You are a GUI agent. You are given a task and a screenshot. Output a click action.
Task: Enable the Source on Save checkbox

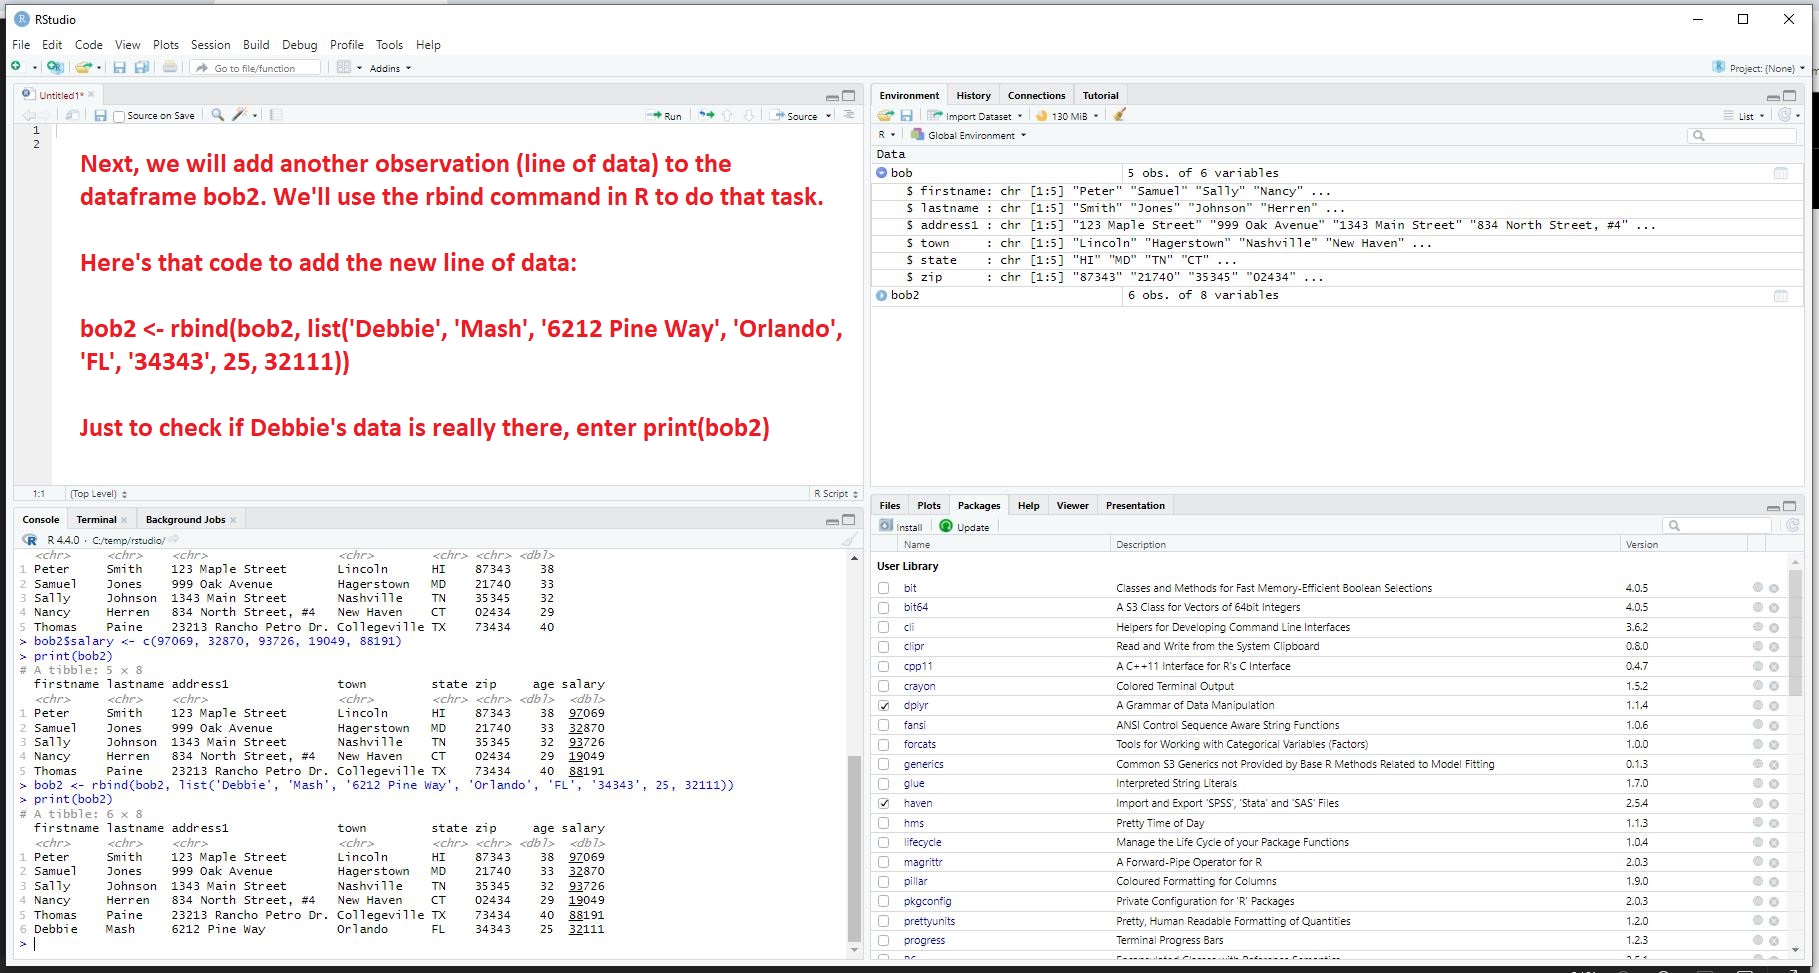pyautogui.click(x=120, y=117)
